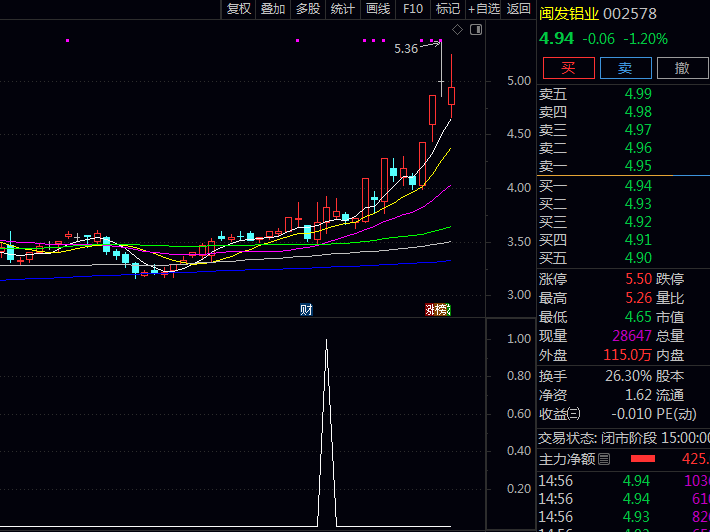The height and width of the screenshot is (532, 710).
Task: Click the 涨 red marker under chart
Action: pos(429,310)
